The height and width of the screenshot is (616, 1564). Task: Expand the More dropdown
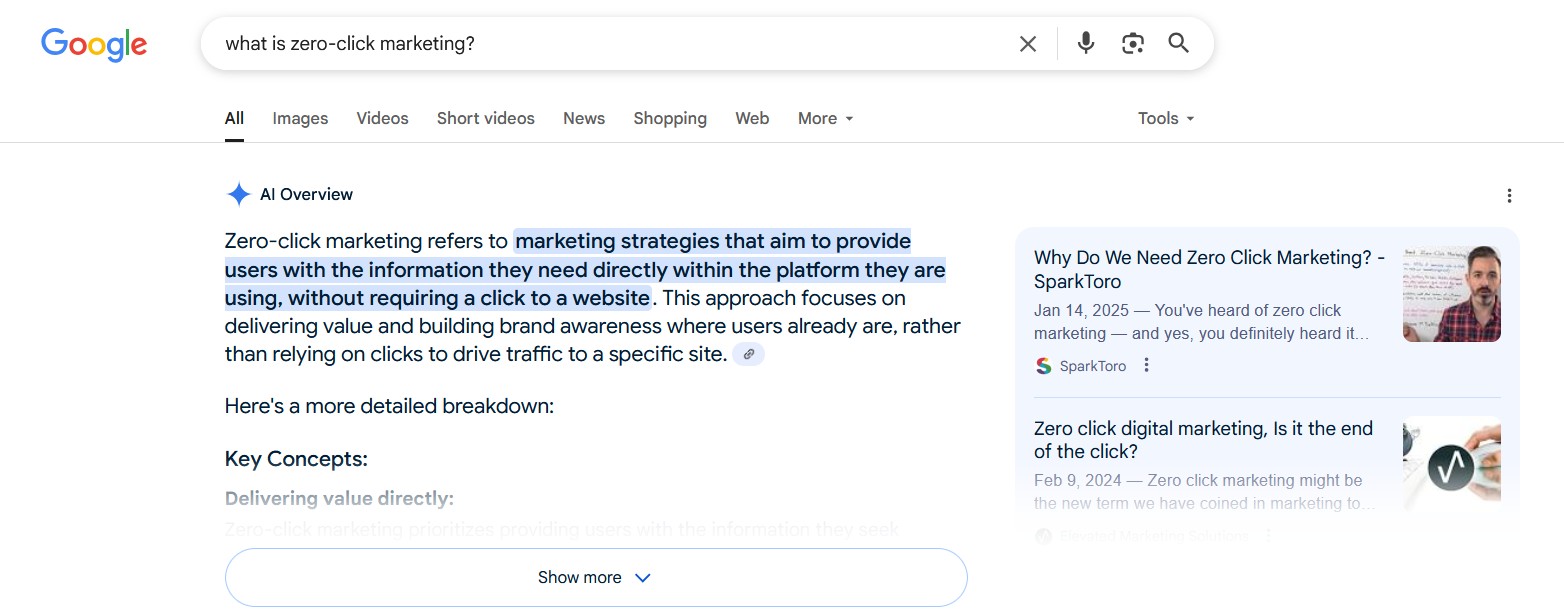(x=826, y=118)
